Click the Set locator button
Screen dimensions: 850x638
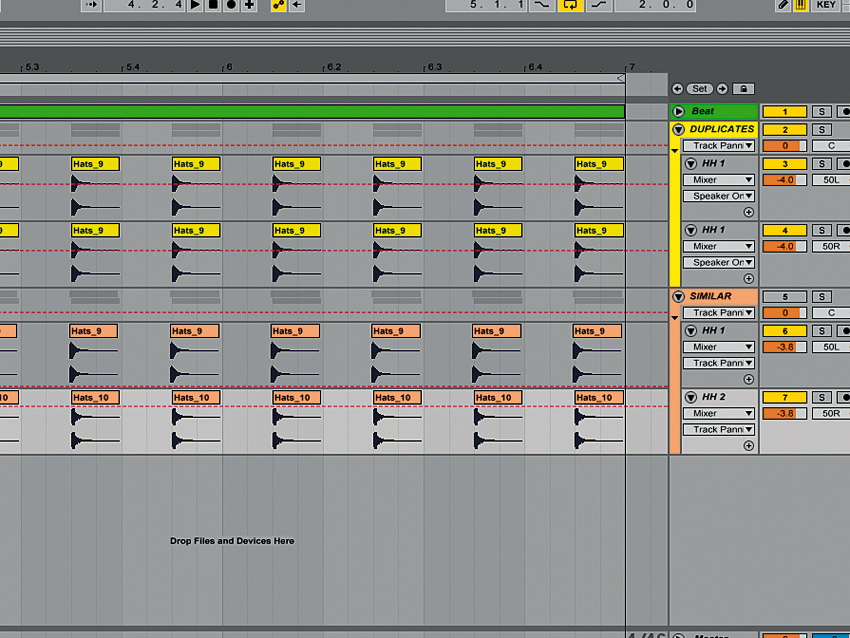(x=700, y=89)
